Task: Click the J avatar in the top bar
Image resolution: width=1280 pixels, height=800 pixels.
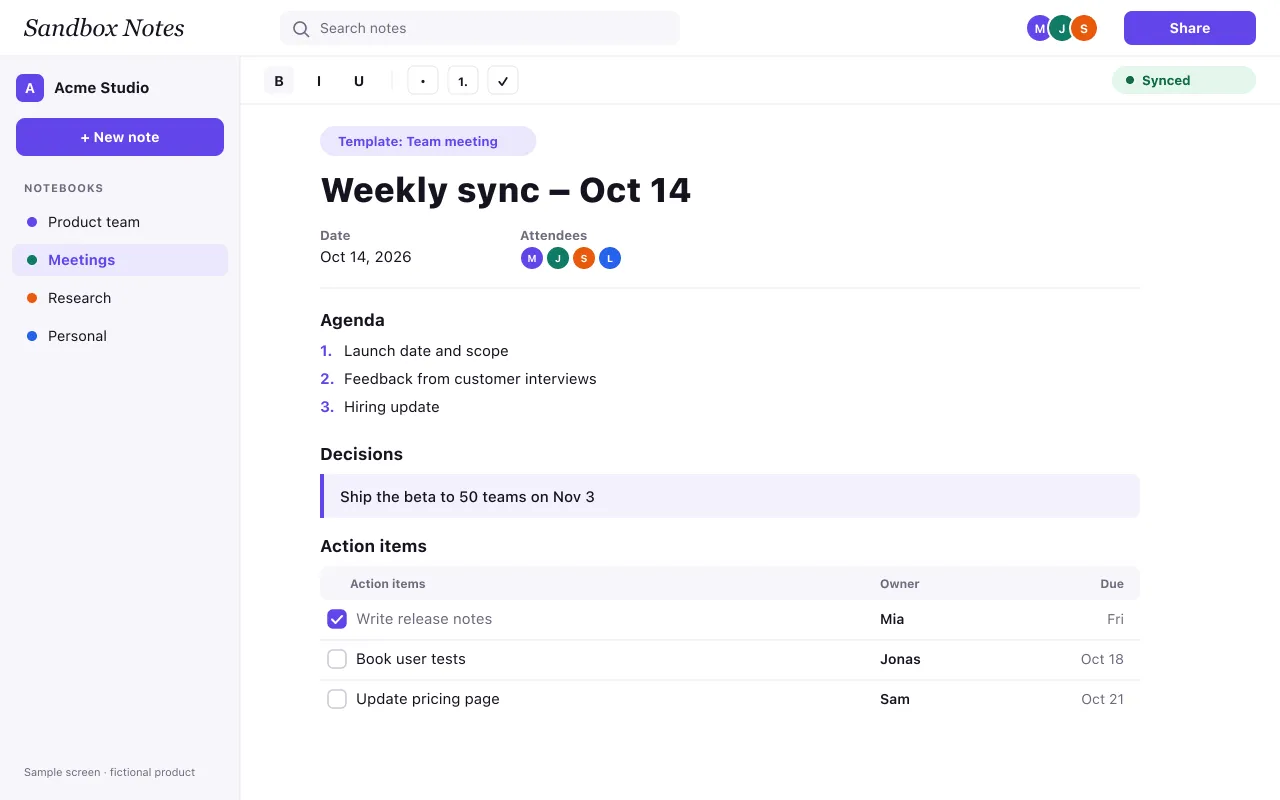Action: pos(1062,28)
